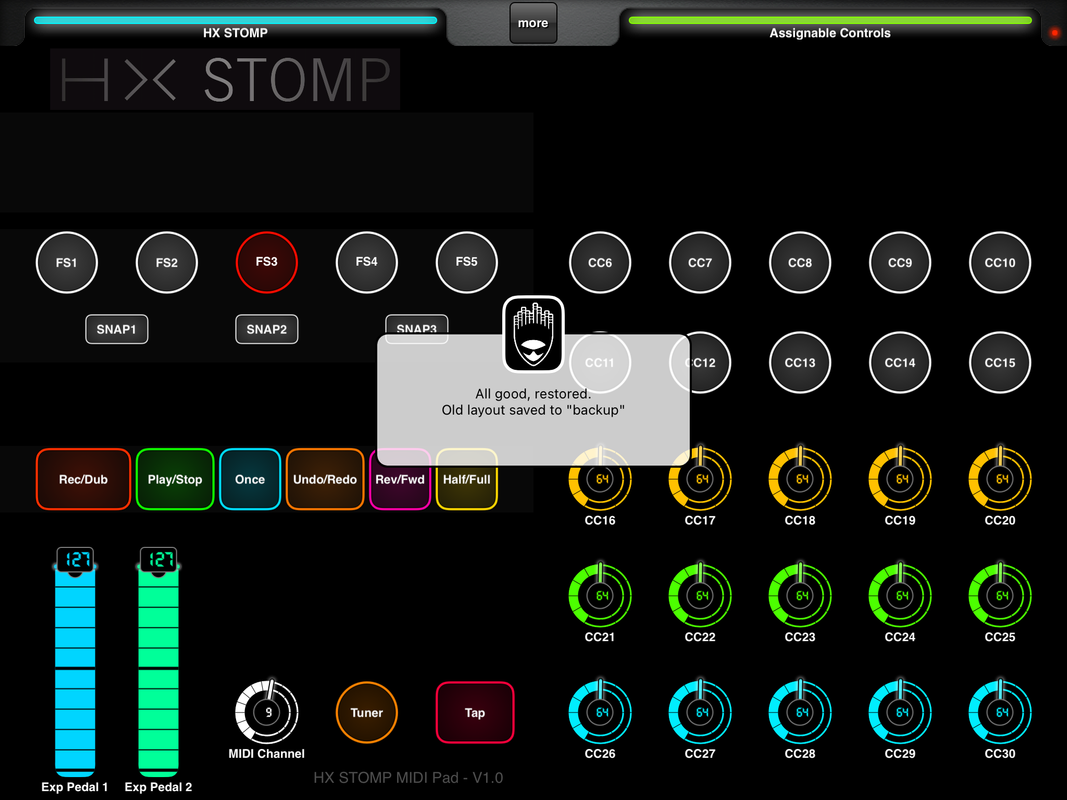Click the 127 value display of Exp Pedal 1
Viewport: 1067px width, 800px height.
75,559
